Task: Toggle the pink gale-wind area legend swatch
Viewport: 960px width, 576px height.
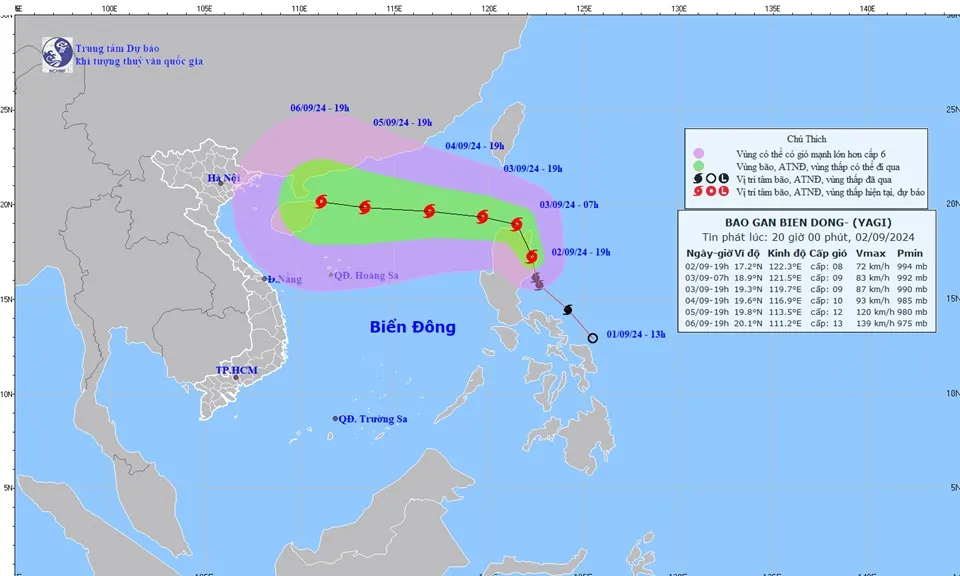Action: pos(698,153)
